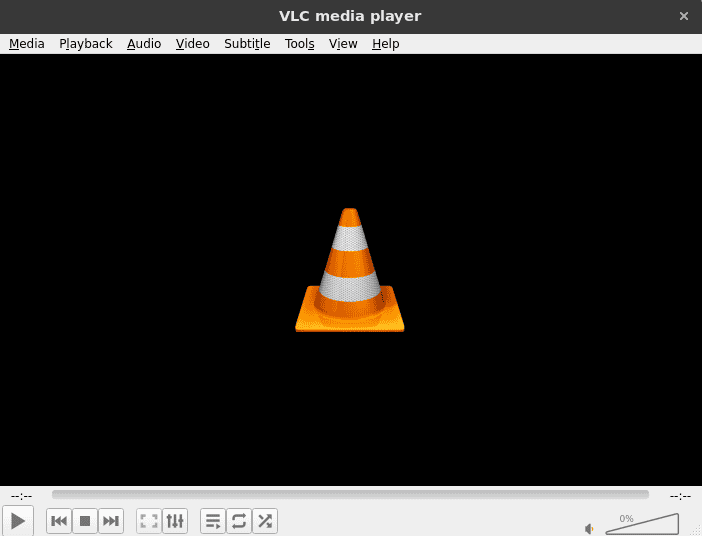Open the Audio menu
Screen dimensions: 702x536
pos(144,44)
